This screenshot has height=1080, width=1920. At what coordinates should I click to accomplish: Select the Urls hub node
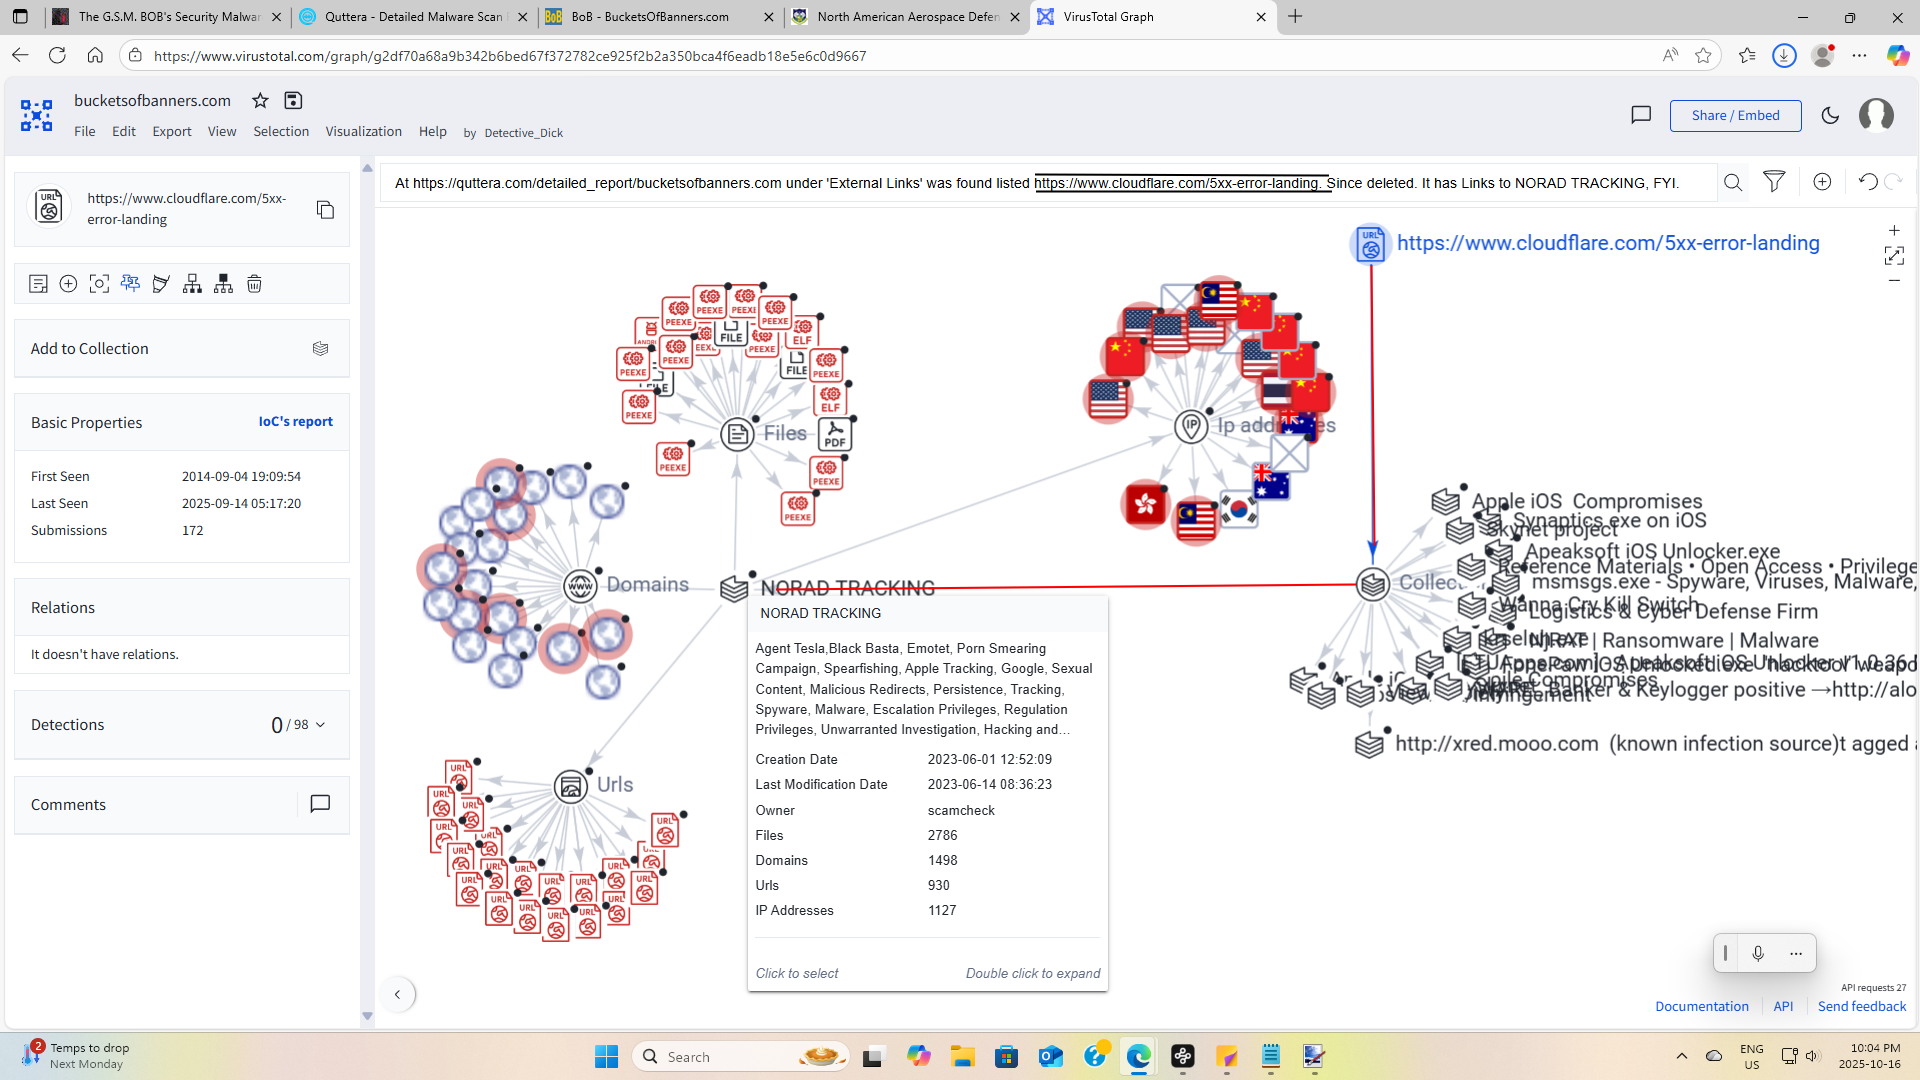(x=571, y=787)
